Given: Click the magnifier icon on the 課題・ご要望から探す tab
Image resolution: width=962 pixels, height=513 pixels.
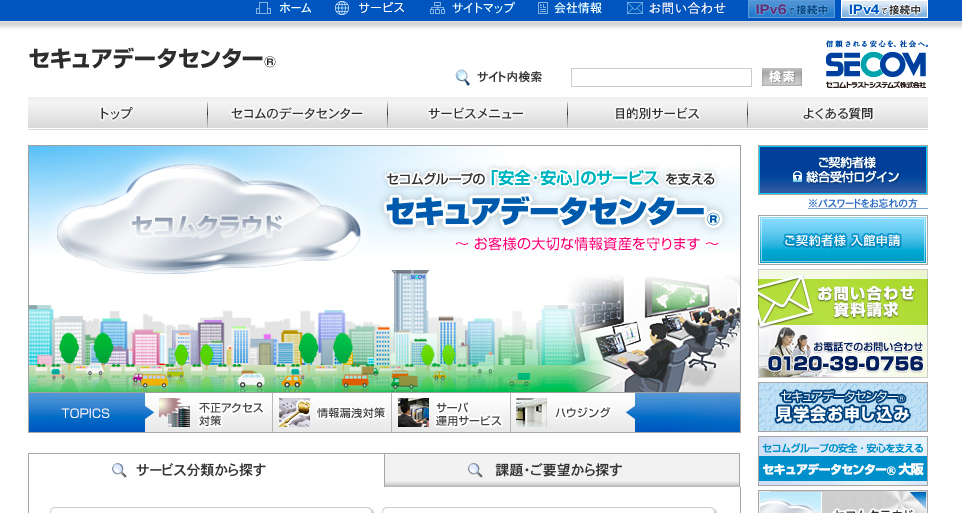Looking at the screenshot, I should click(475, 471).
